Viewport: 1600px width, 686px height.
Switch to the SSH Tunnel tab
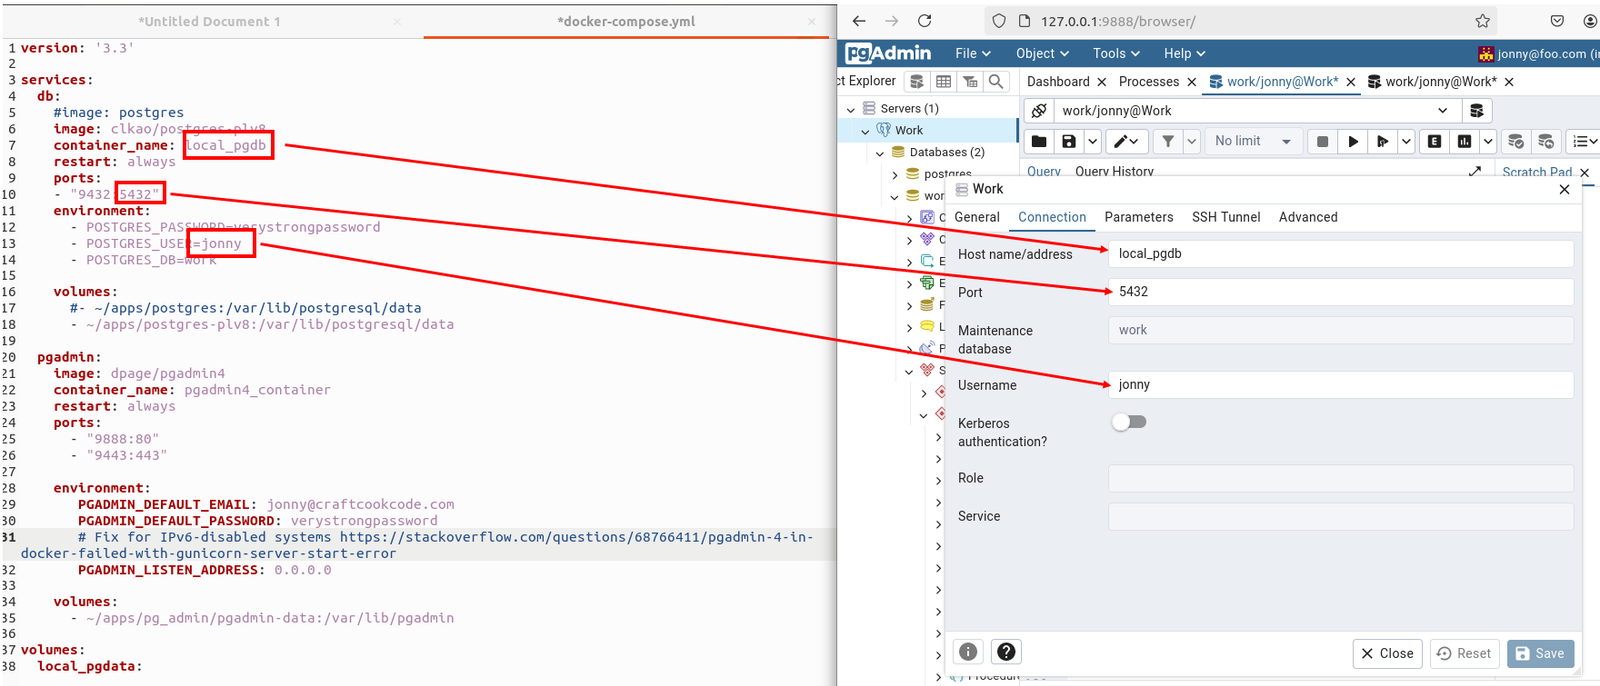[x=1226, y=217]
